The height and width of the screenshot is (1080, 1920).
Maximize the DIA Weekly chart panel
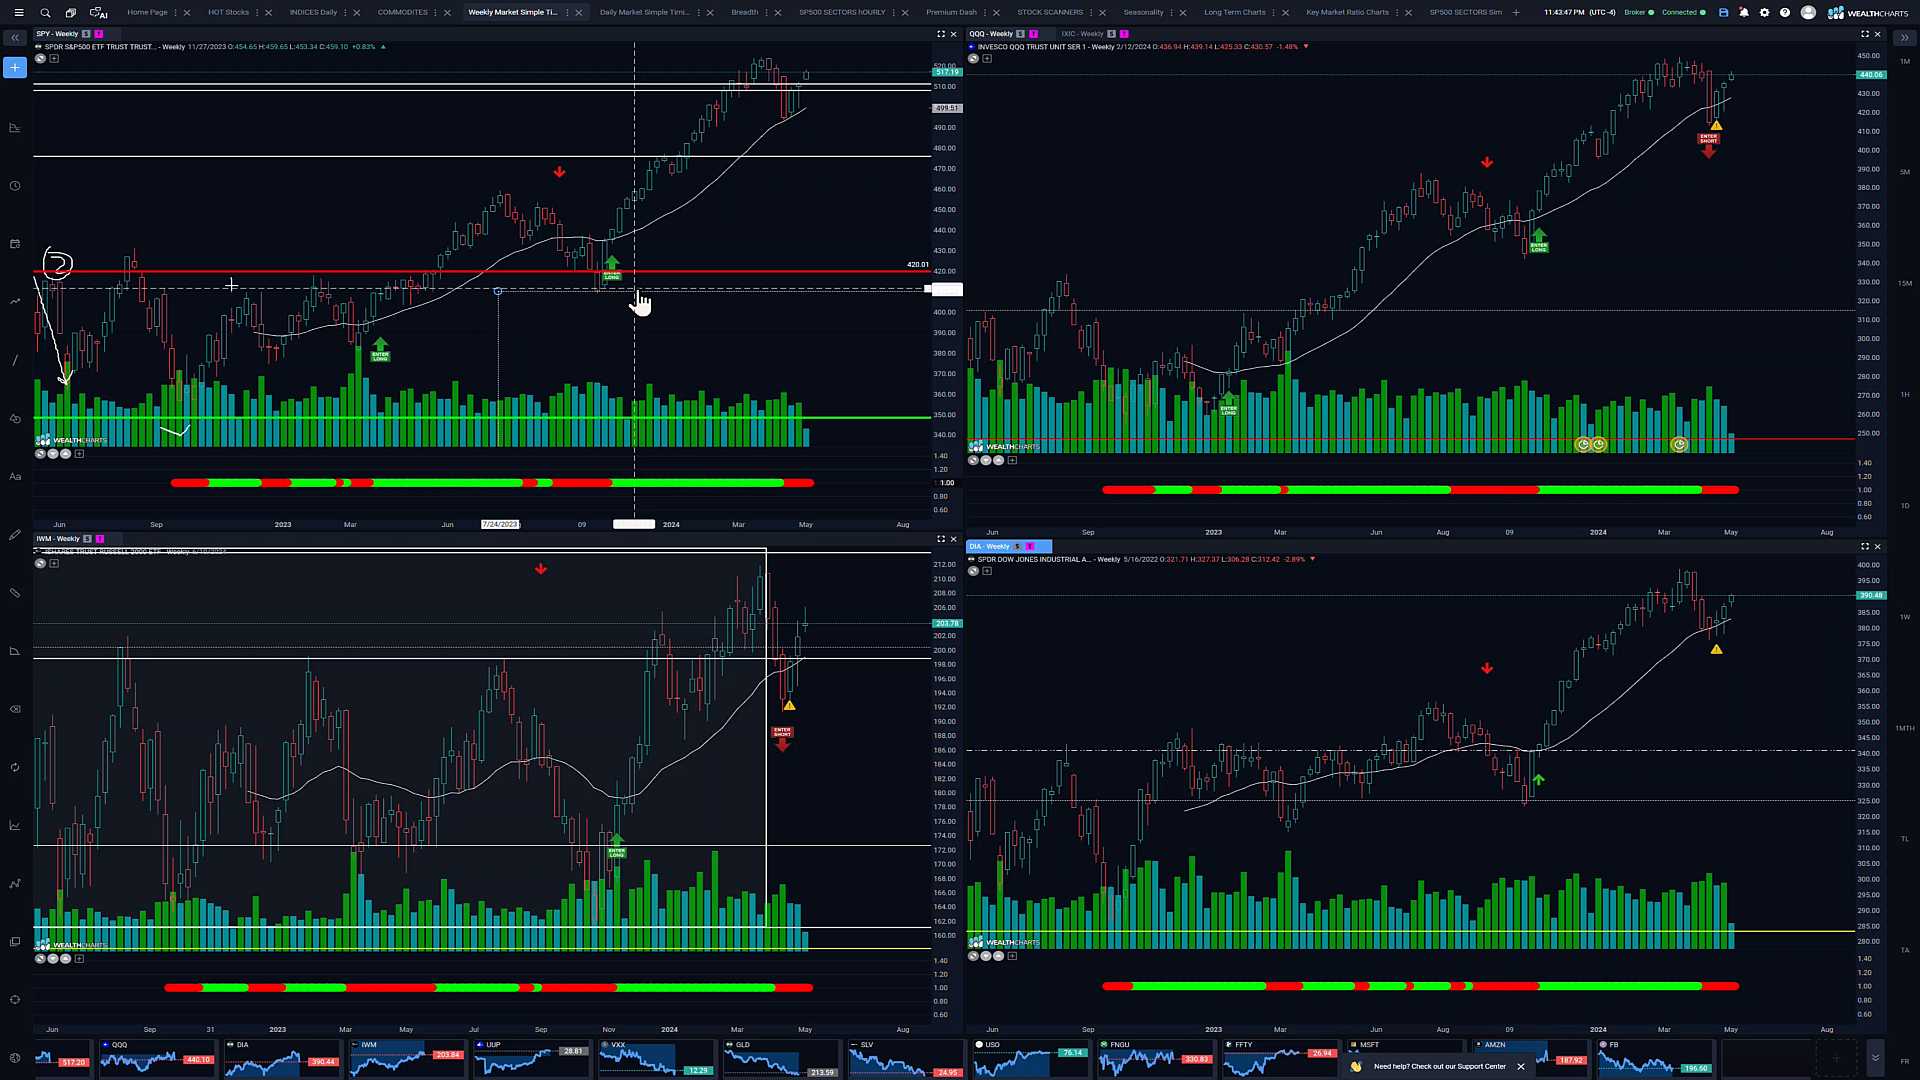point(1865,546)
